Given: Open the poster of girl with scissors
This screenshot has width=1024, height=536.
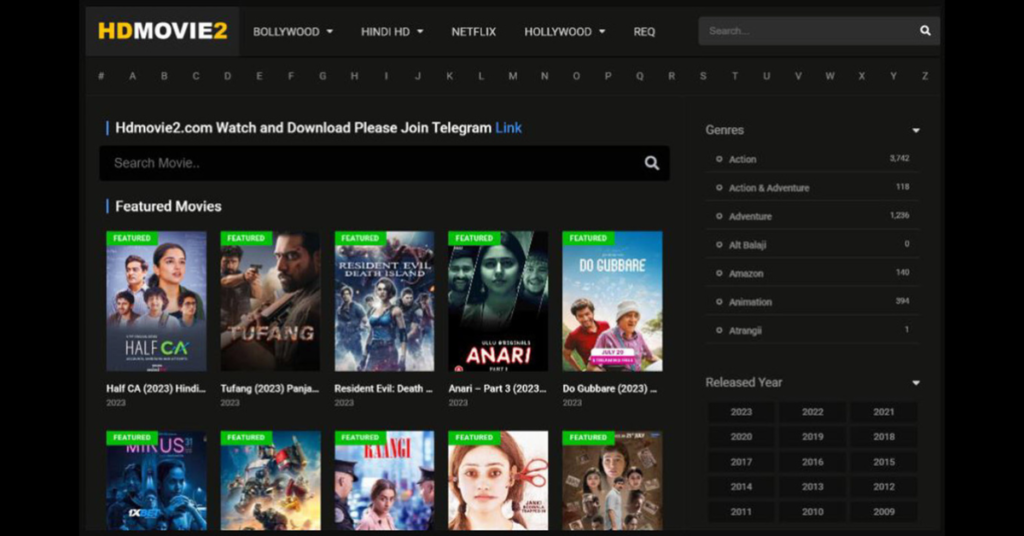Looking at the screenshot, I should (498, 481).
